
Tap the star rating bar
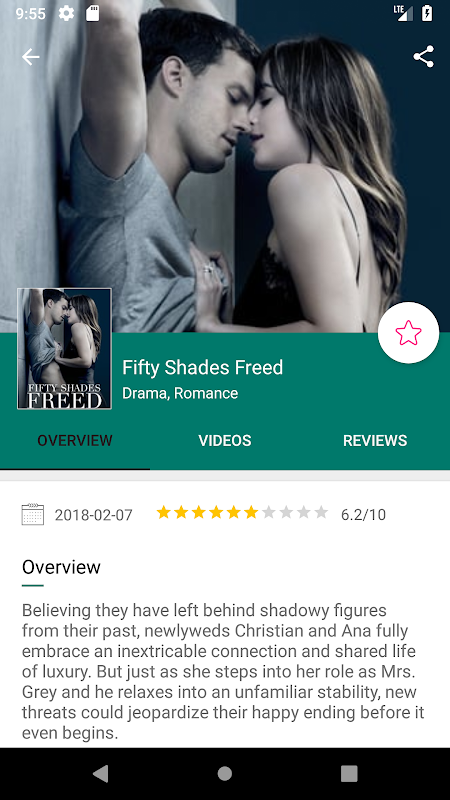[242, 512]
